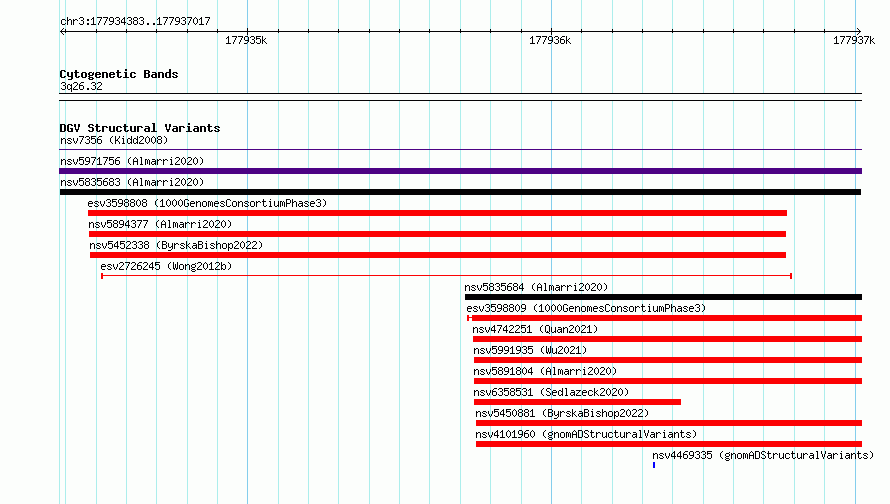
Task: Select the thin red esv2726245 variant line
Action: (x=446, y=276)
